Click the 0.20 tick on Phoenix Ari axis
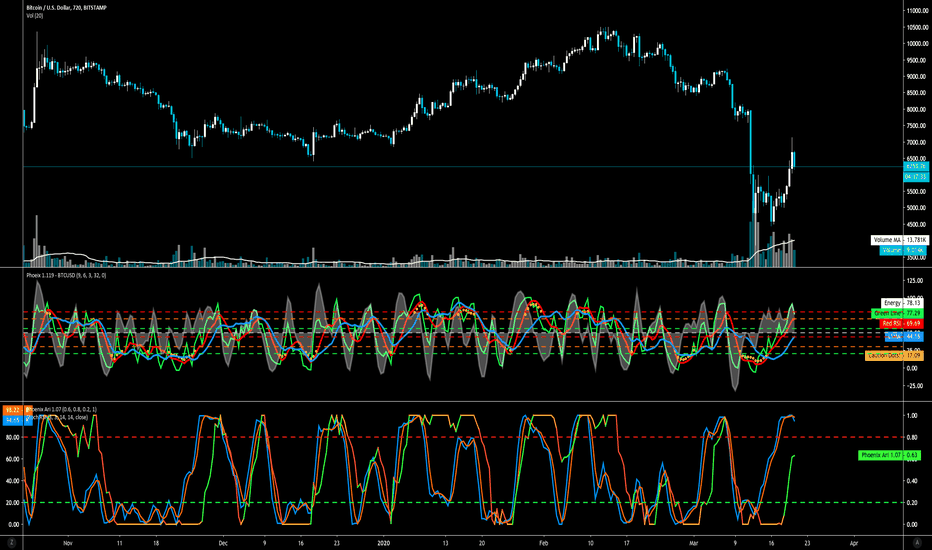This screenshot has height=550, width=932. 911,503
